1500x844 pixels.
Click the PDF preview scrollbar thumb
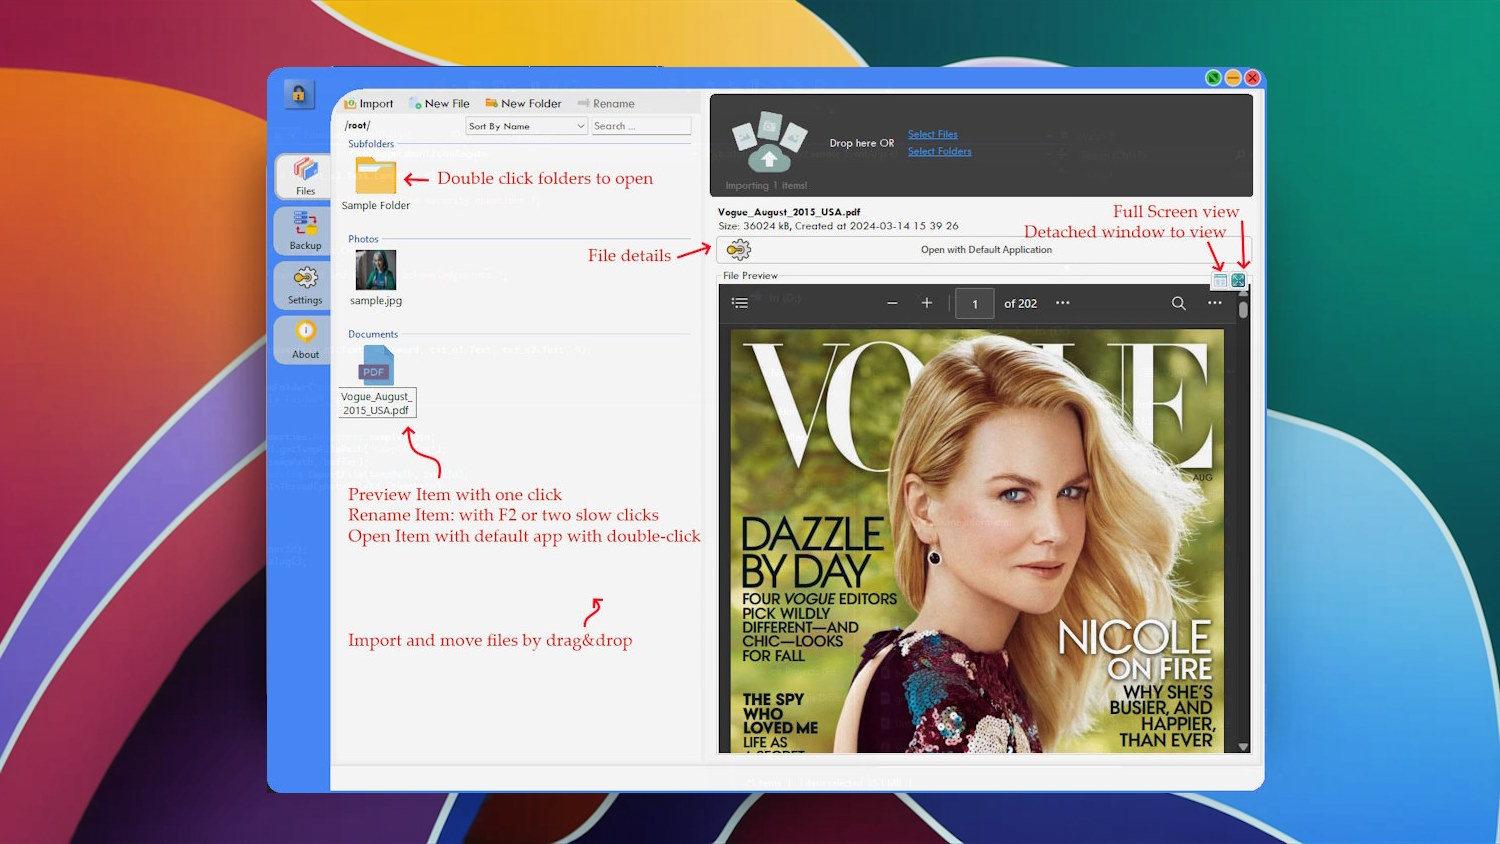point(1243,309)
